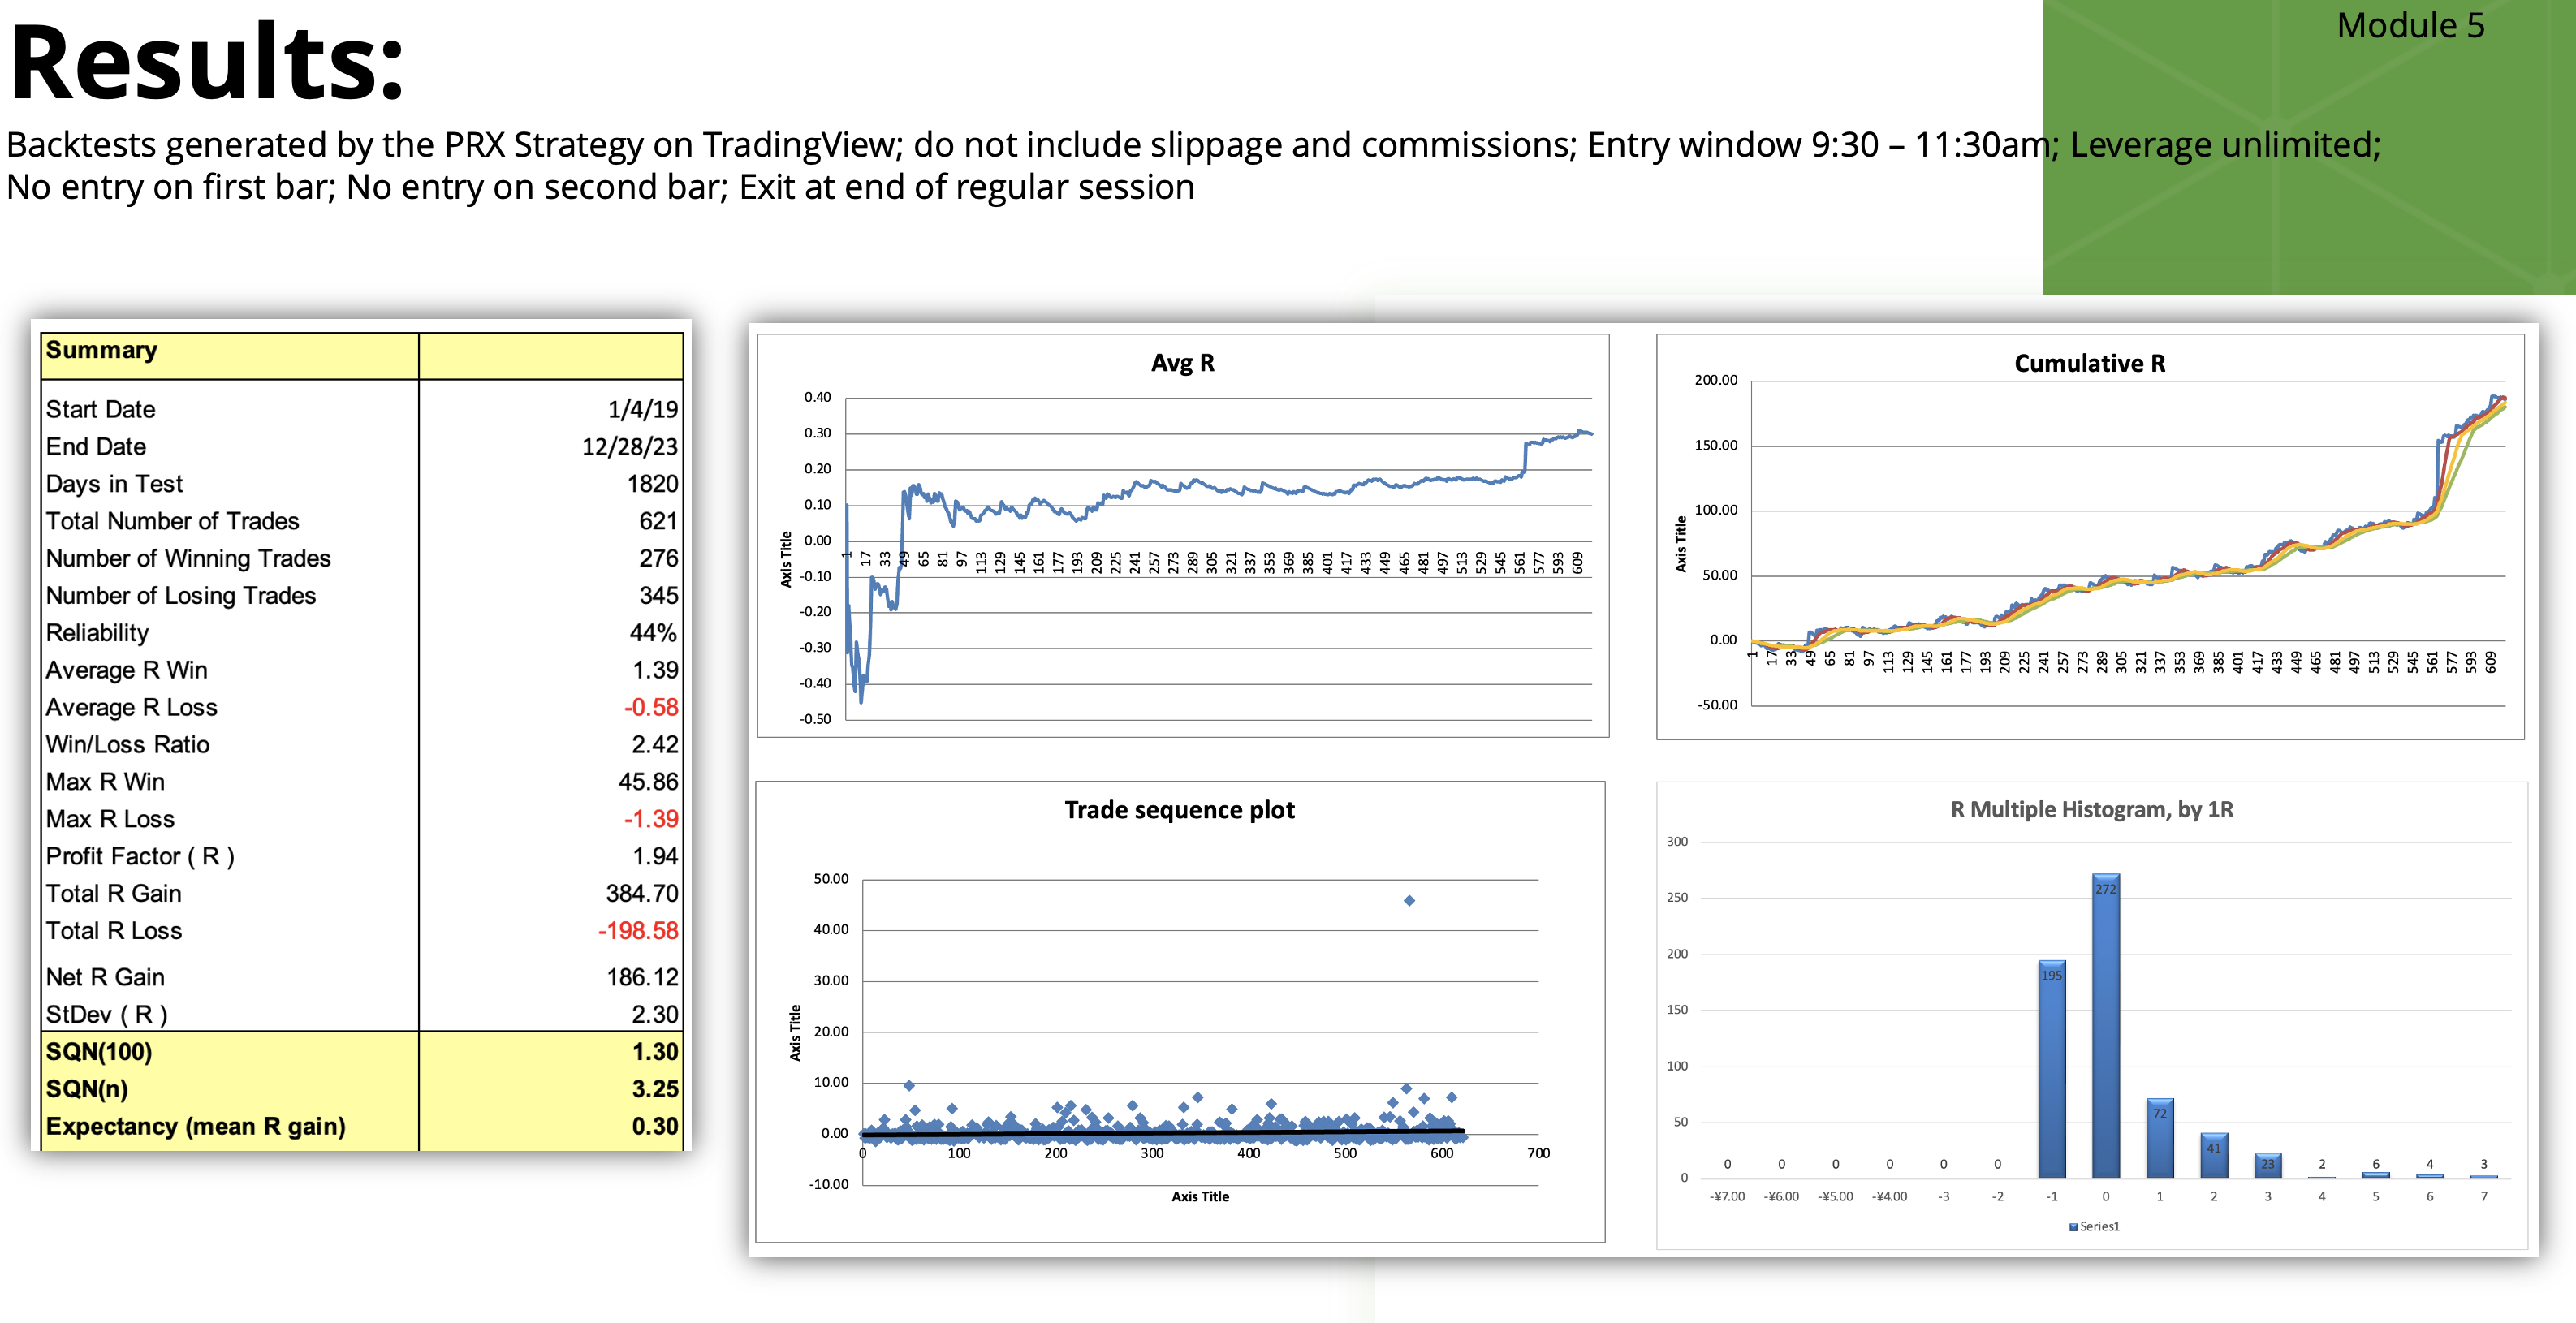Click the Series1 legend marker in histogram
The image size is (2576, 1323).
click(x=2073, y=1227)
